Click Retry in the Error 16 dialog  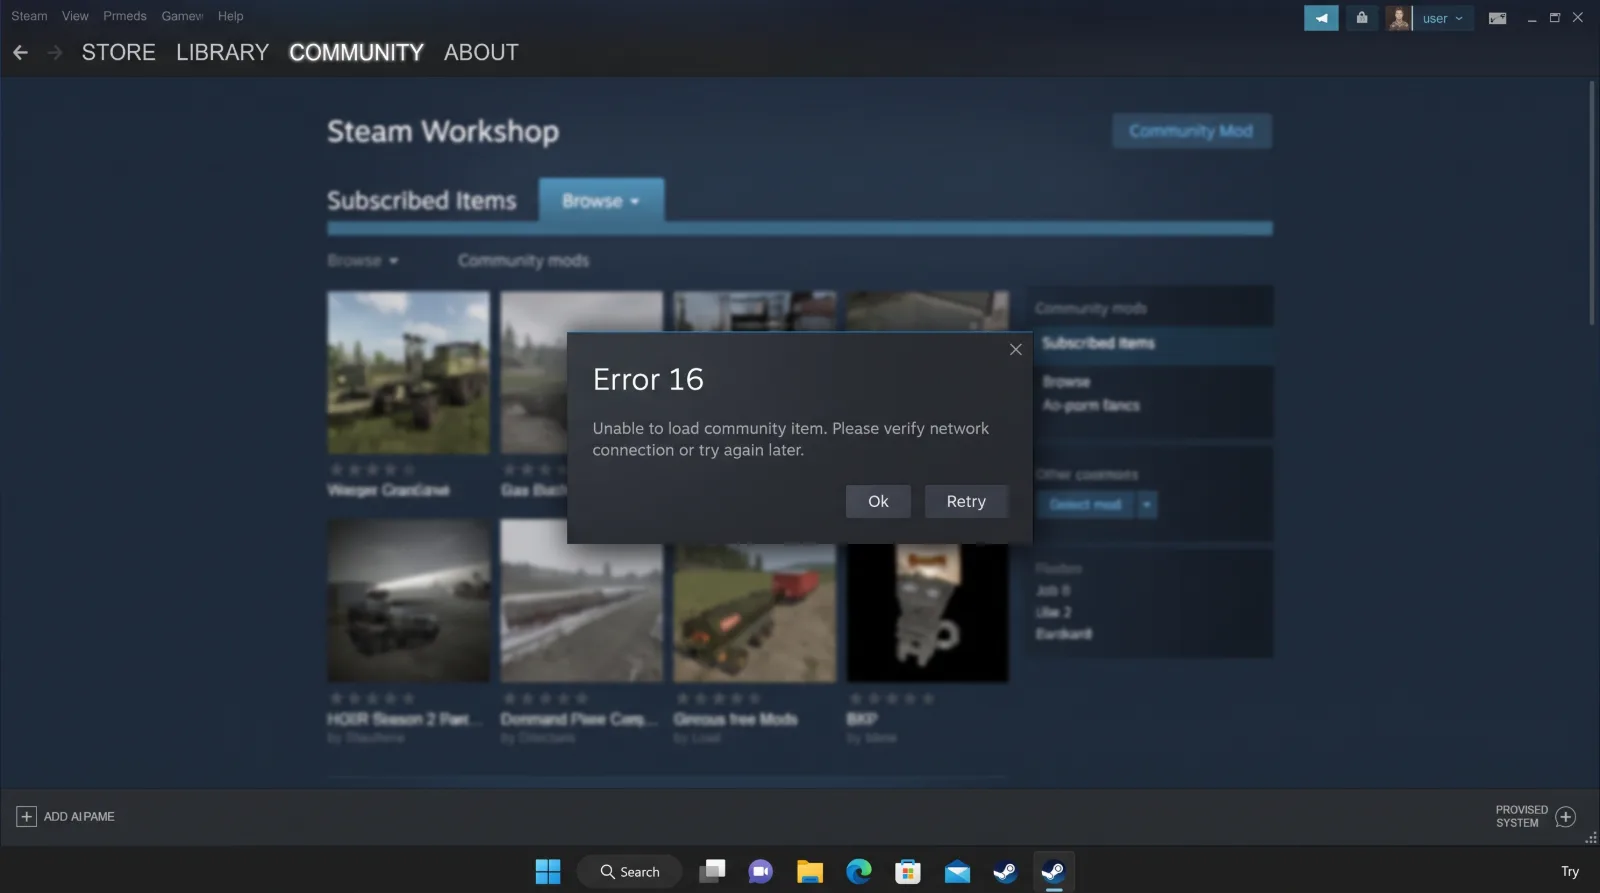pyautogui.click(x=966, y=501)
